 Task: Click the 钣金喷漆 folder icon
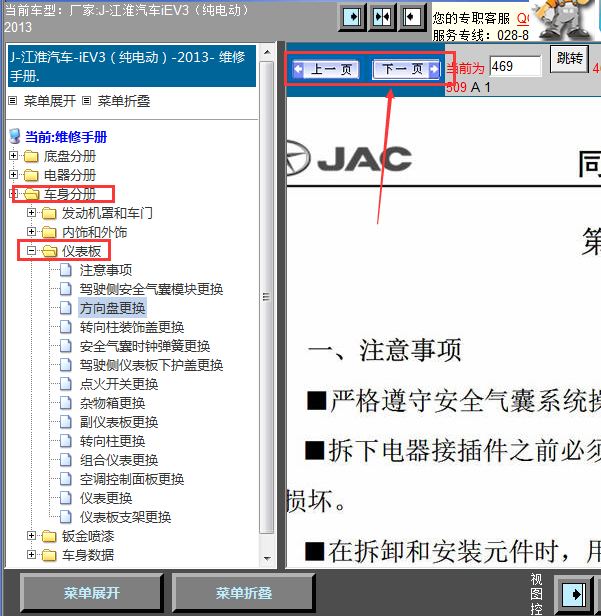click(x=49, y=536)
